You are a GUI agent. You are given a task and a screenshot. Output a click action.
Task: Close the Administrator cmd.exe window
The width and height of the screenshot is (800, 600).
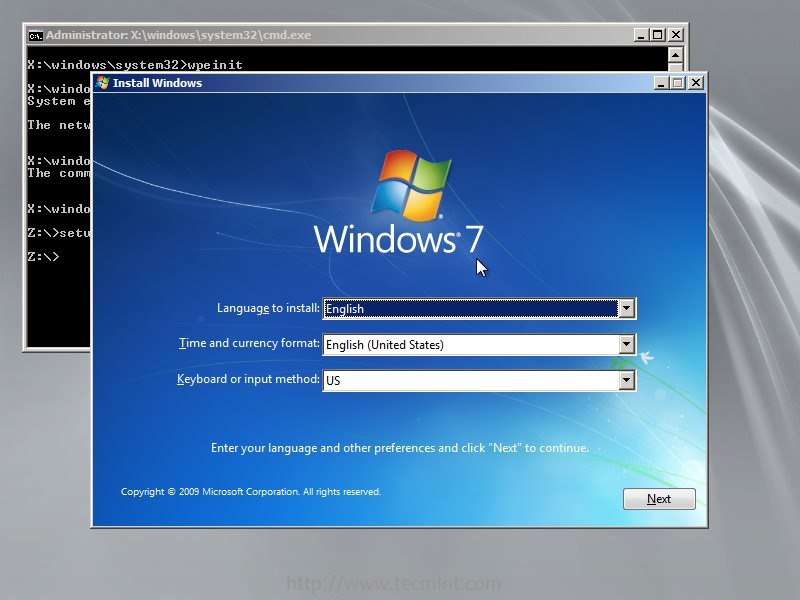675,35
